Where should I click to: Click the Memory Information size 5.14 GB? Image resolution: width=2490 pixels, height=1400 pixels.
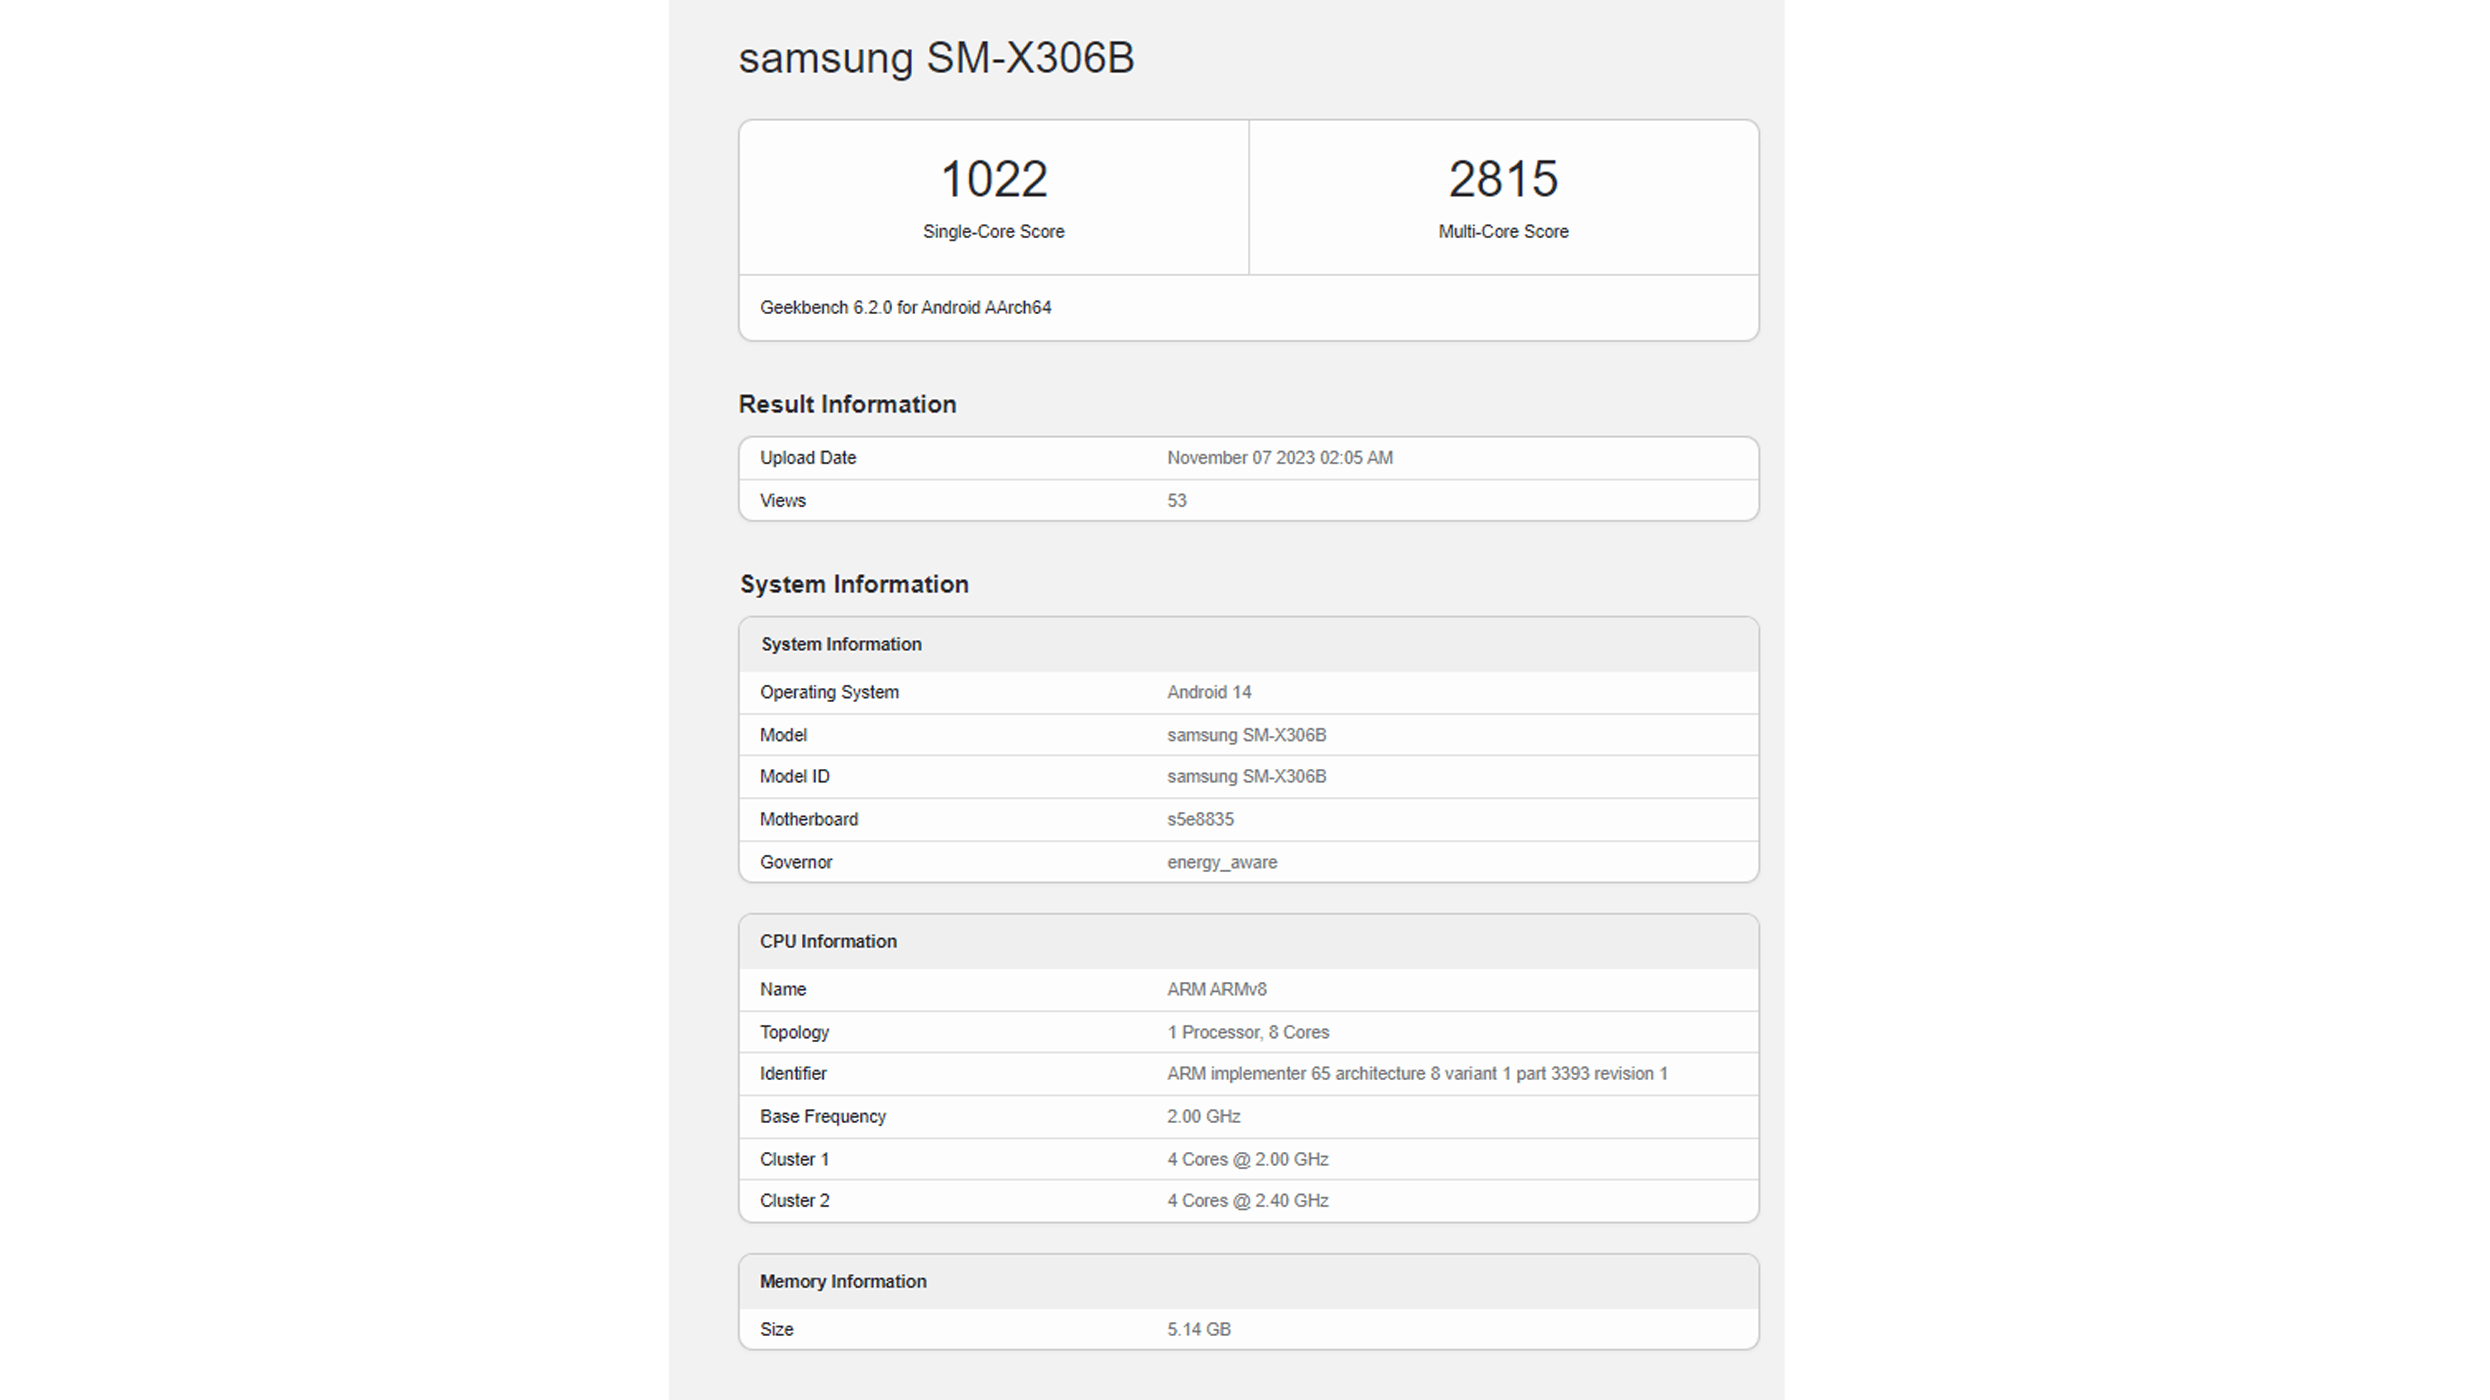click(x=1197, y=1329)
